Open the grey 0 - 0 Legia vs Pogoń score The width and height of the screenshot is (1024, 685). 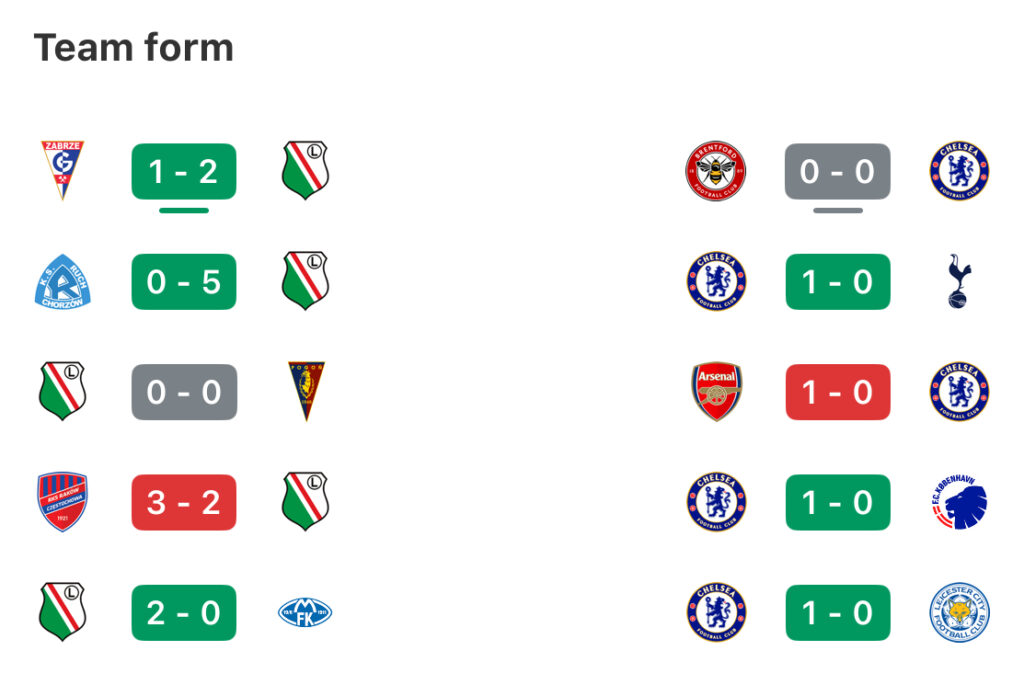tap(184, 392)
